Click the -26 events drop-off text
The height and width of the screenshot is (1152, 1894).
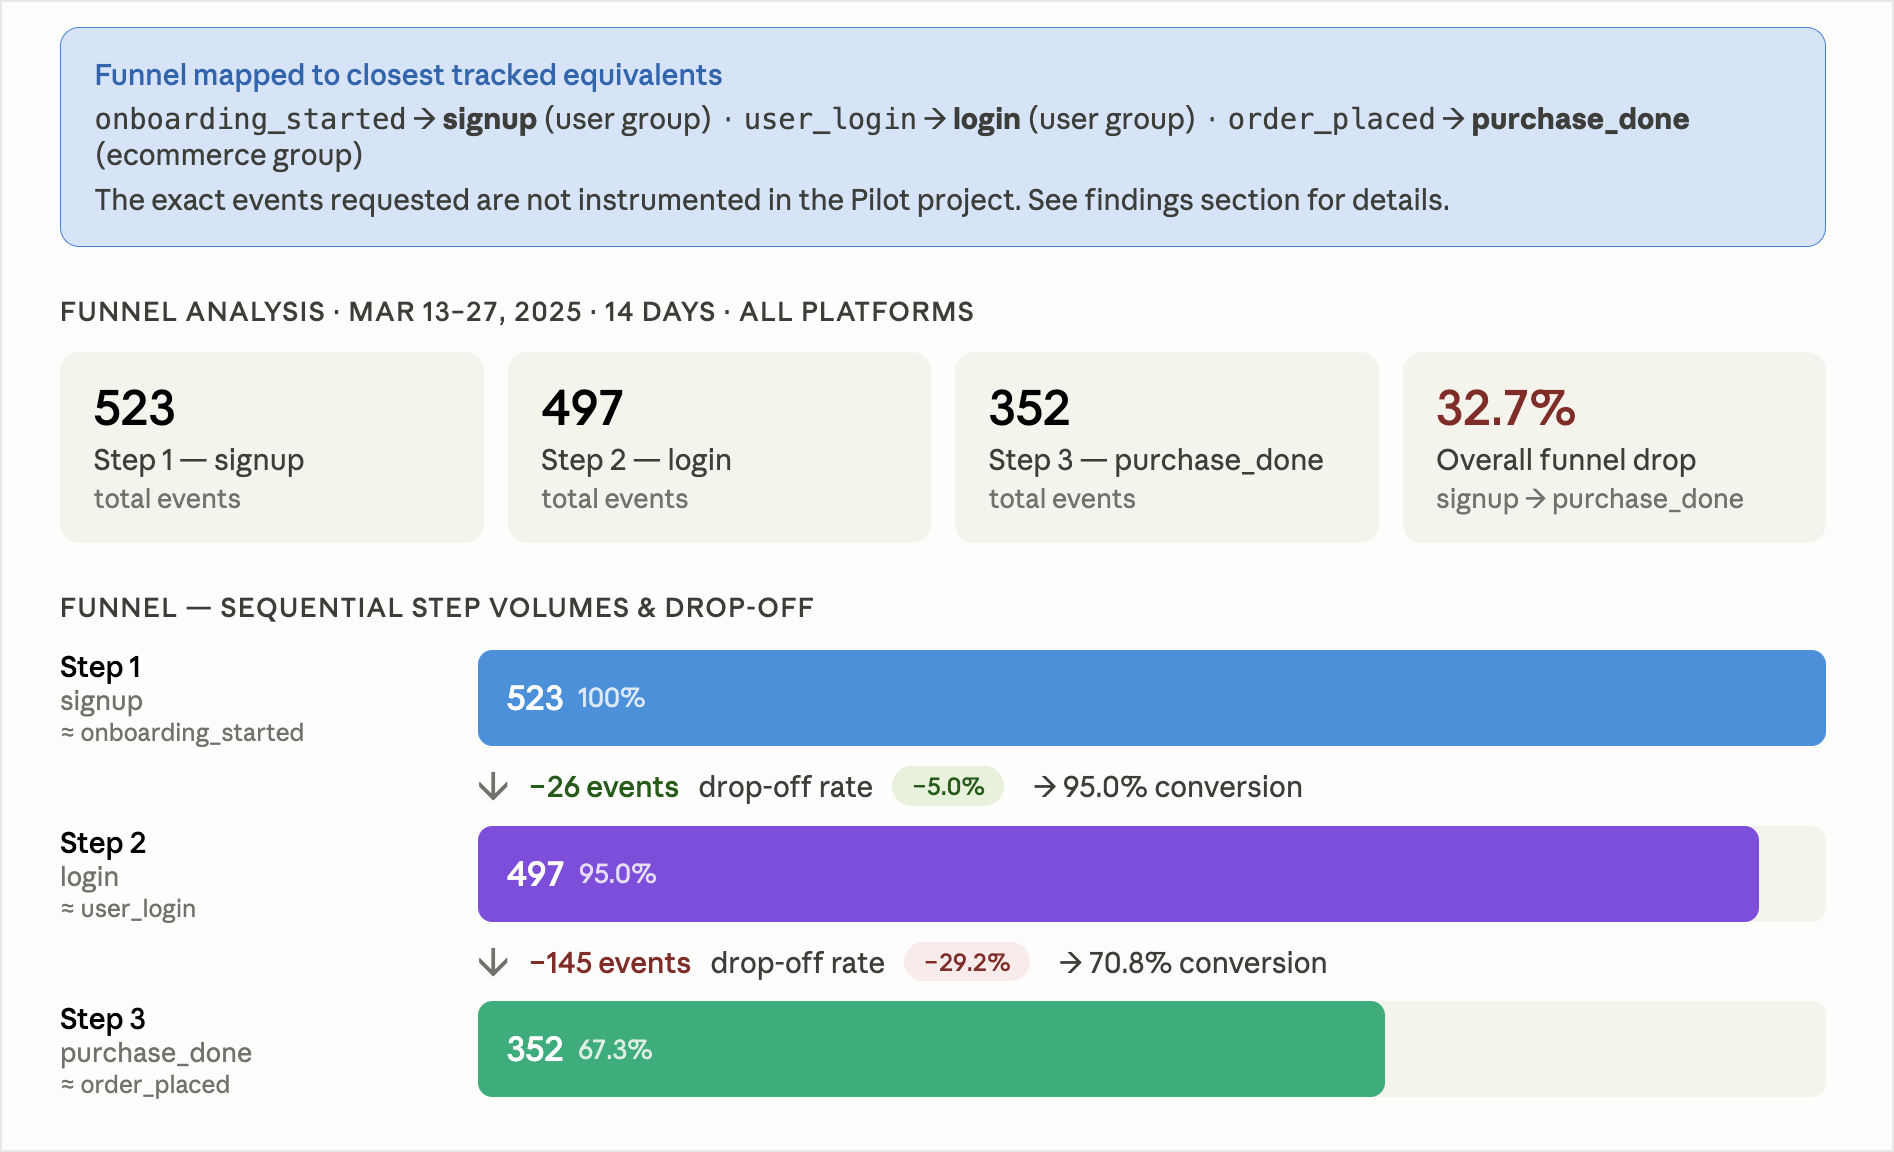604,787
